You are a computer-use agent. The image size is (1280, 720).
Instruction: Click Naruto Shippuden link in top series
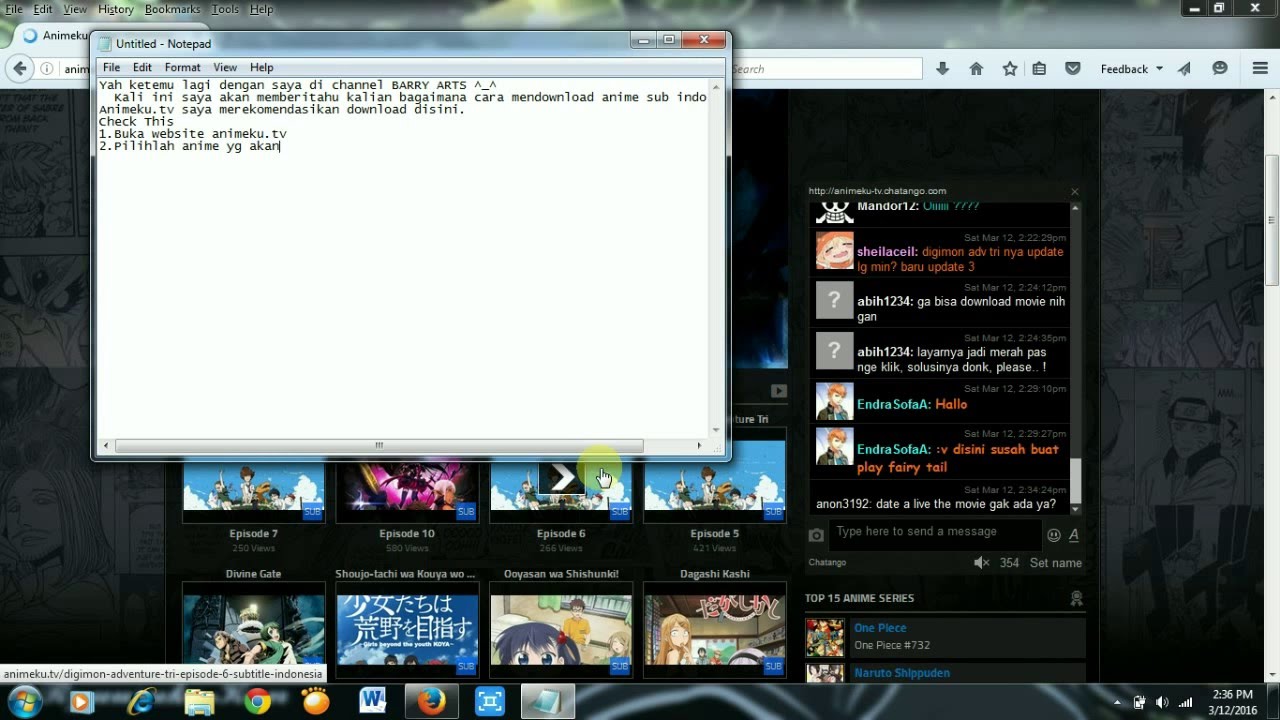902,673
